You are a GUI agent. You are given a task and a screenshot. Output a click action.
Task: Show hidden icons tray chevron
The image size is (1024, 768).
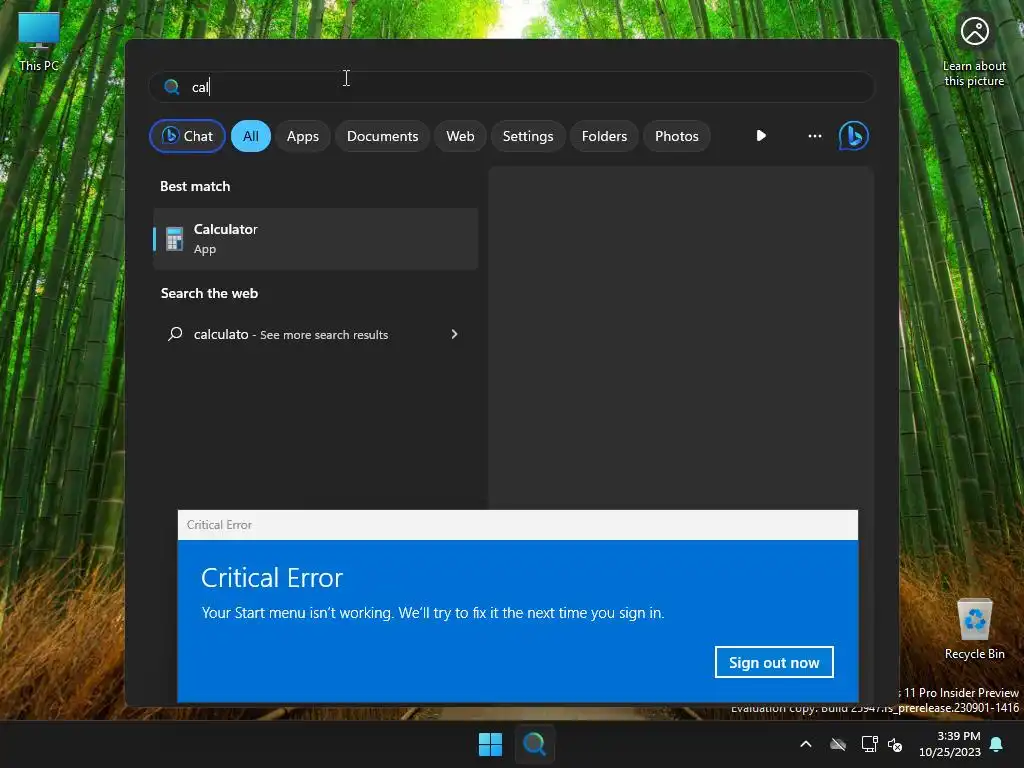[x=806, y=744]
